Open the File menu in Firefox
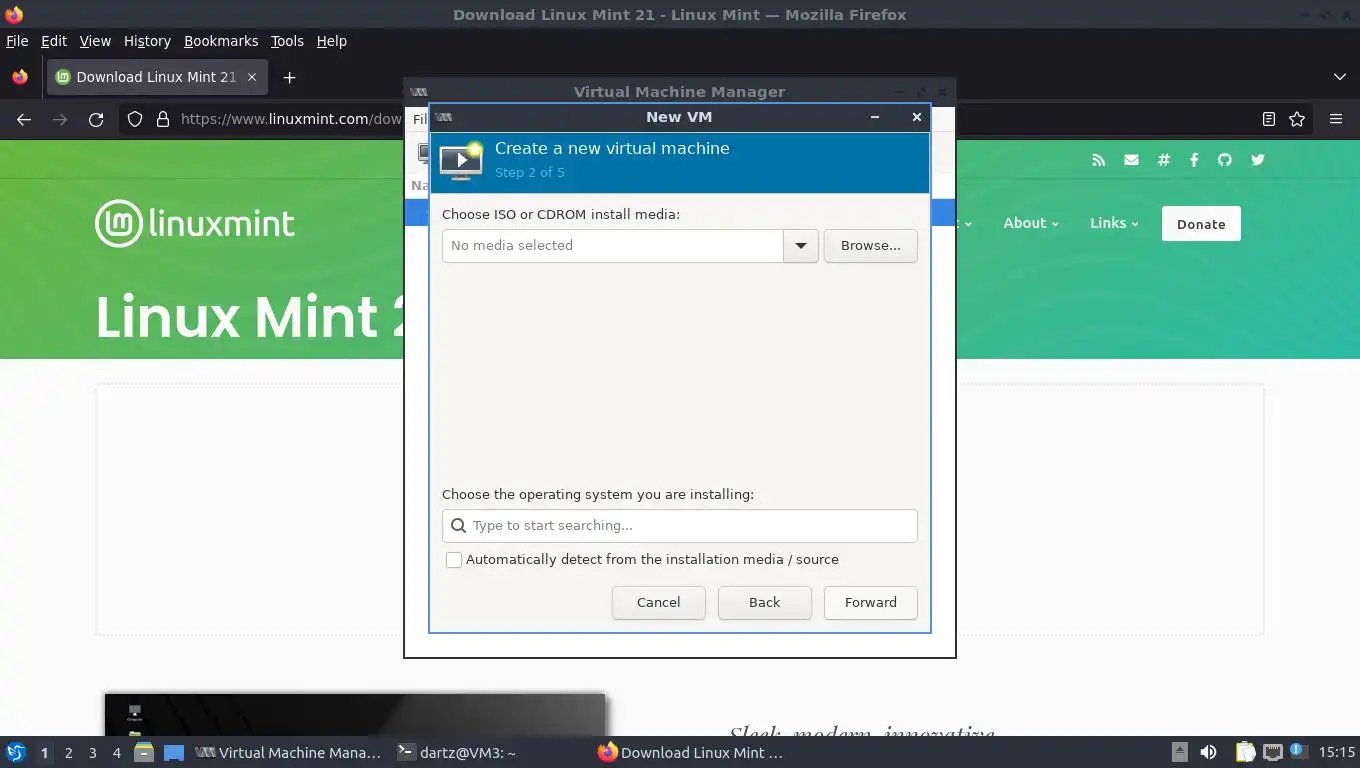The height and width of the screenshot is (768, 1360). point(17,41)
